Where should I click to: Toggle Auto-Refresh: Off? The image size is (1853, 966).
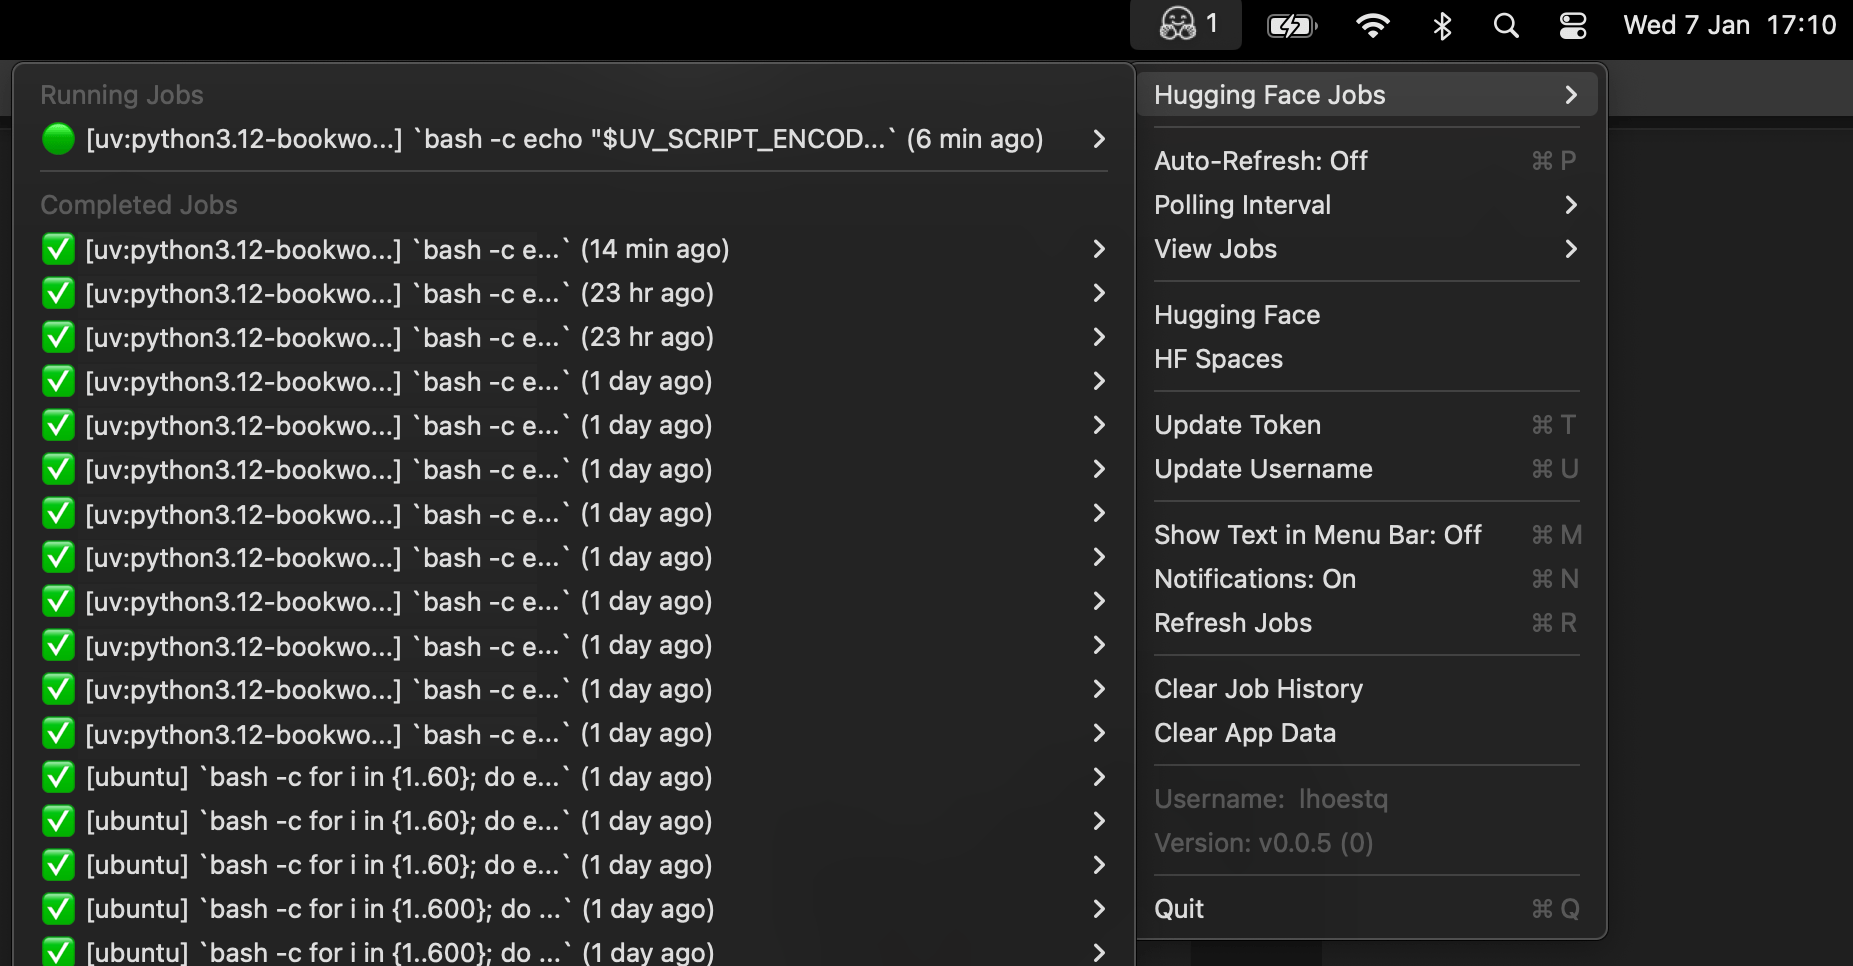click(1260, 161)
